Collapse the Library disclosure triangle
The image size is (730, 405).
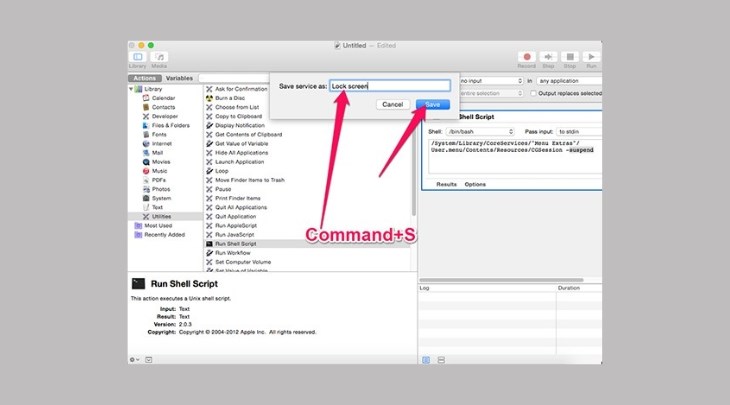click(131, 89)
